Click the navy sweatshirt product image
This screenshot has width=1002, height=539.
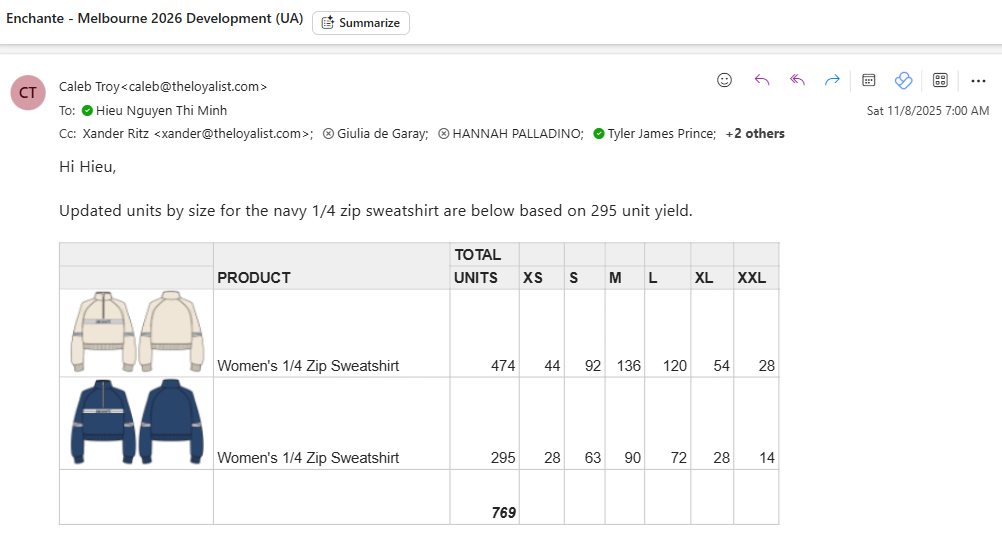pyautogui.click(x=137, y=421)
